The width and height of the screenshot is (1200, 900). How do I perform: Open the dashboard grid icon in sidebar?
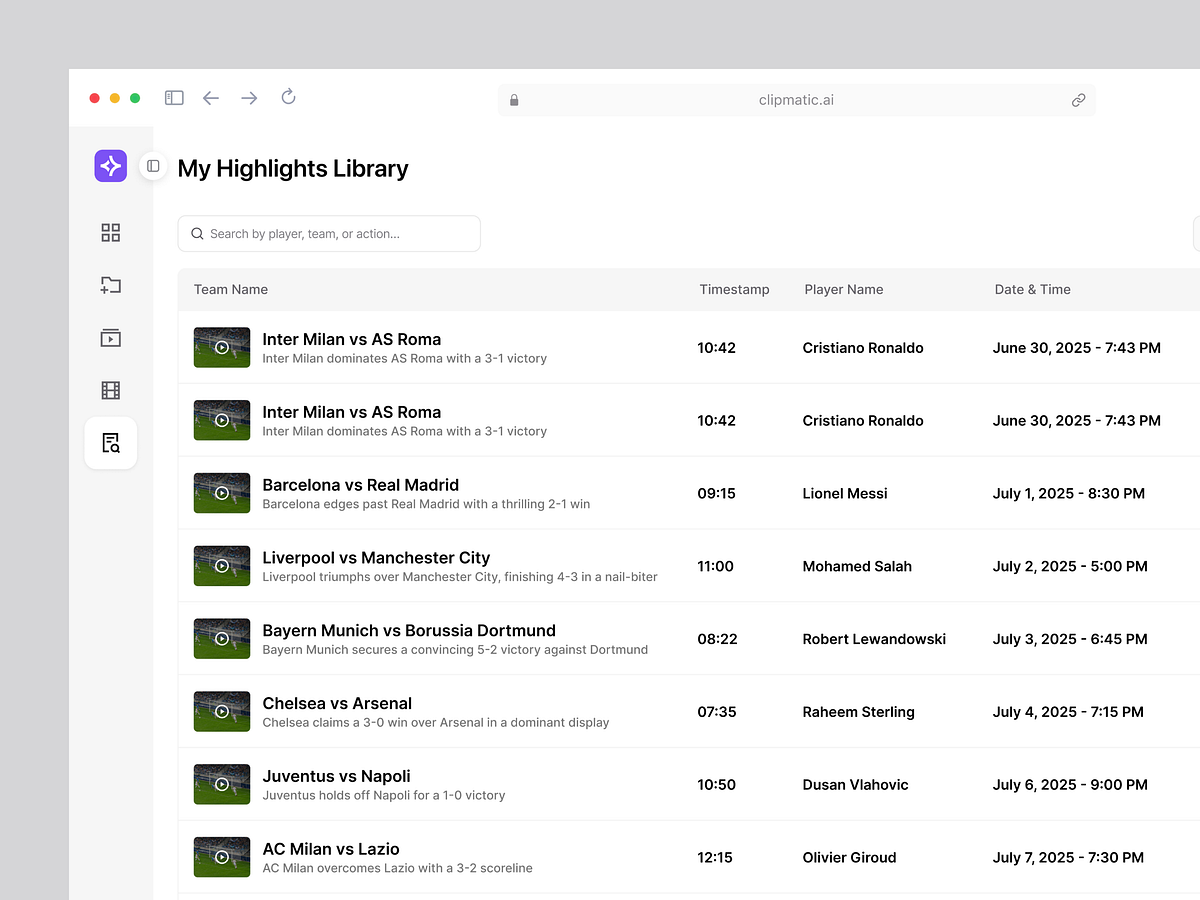111,233
